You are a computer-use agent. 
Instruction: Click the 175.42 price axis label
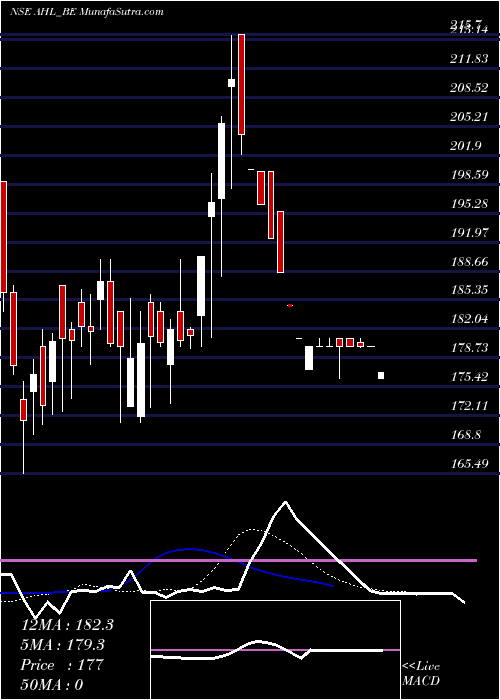tap(469, 377)
